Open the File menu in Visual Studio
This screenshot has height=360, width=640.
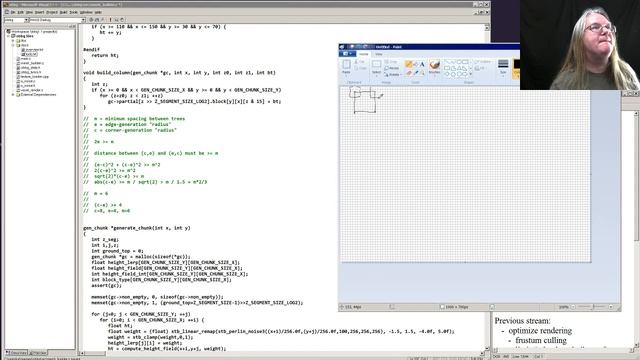coord(13,12)
